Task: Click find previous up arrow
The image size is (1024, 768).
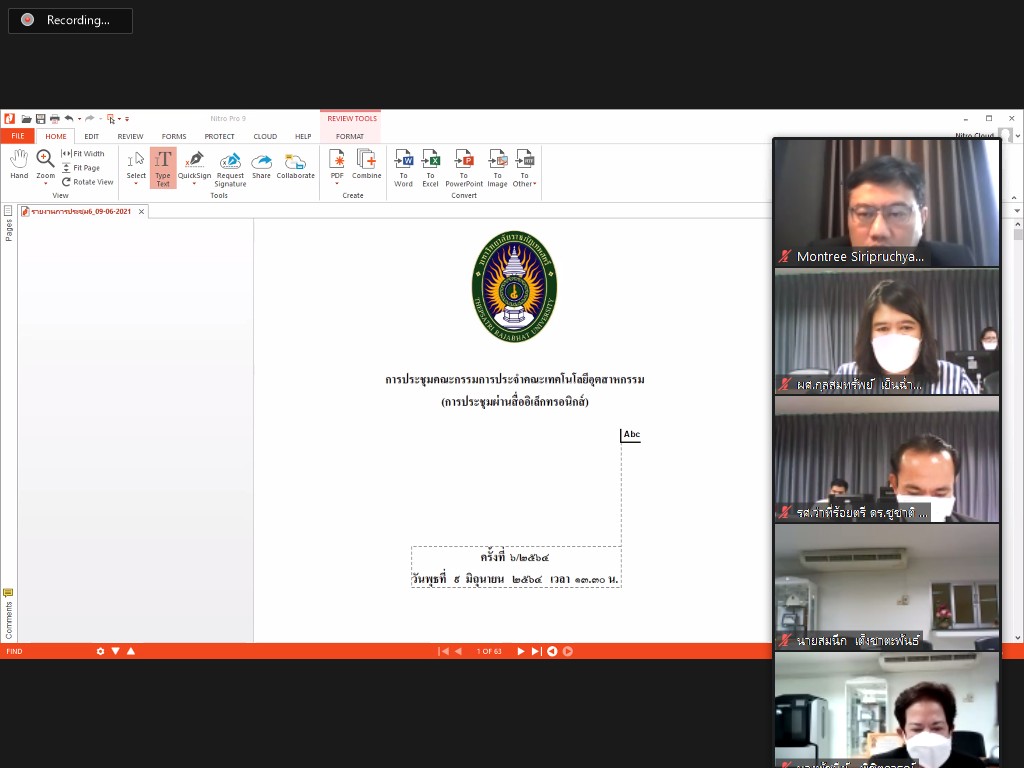Action: [x=131, y=651]
